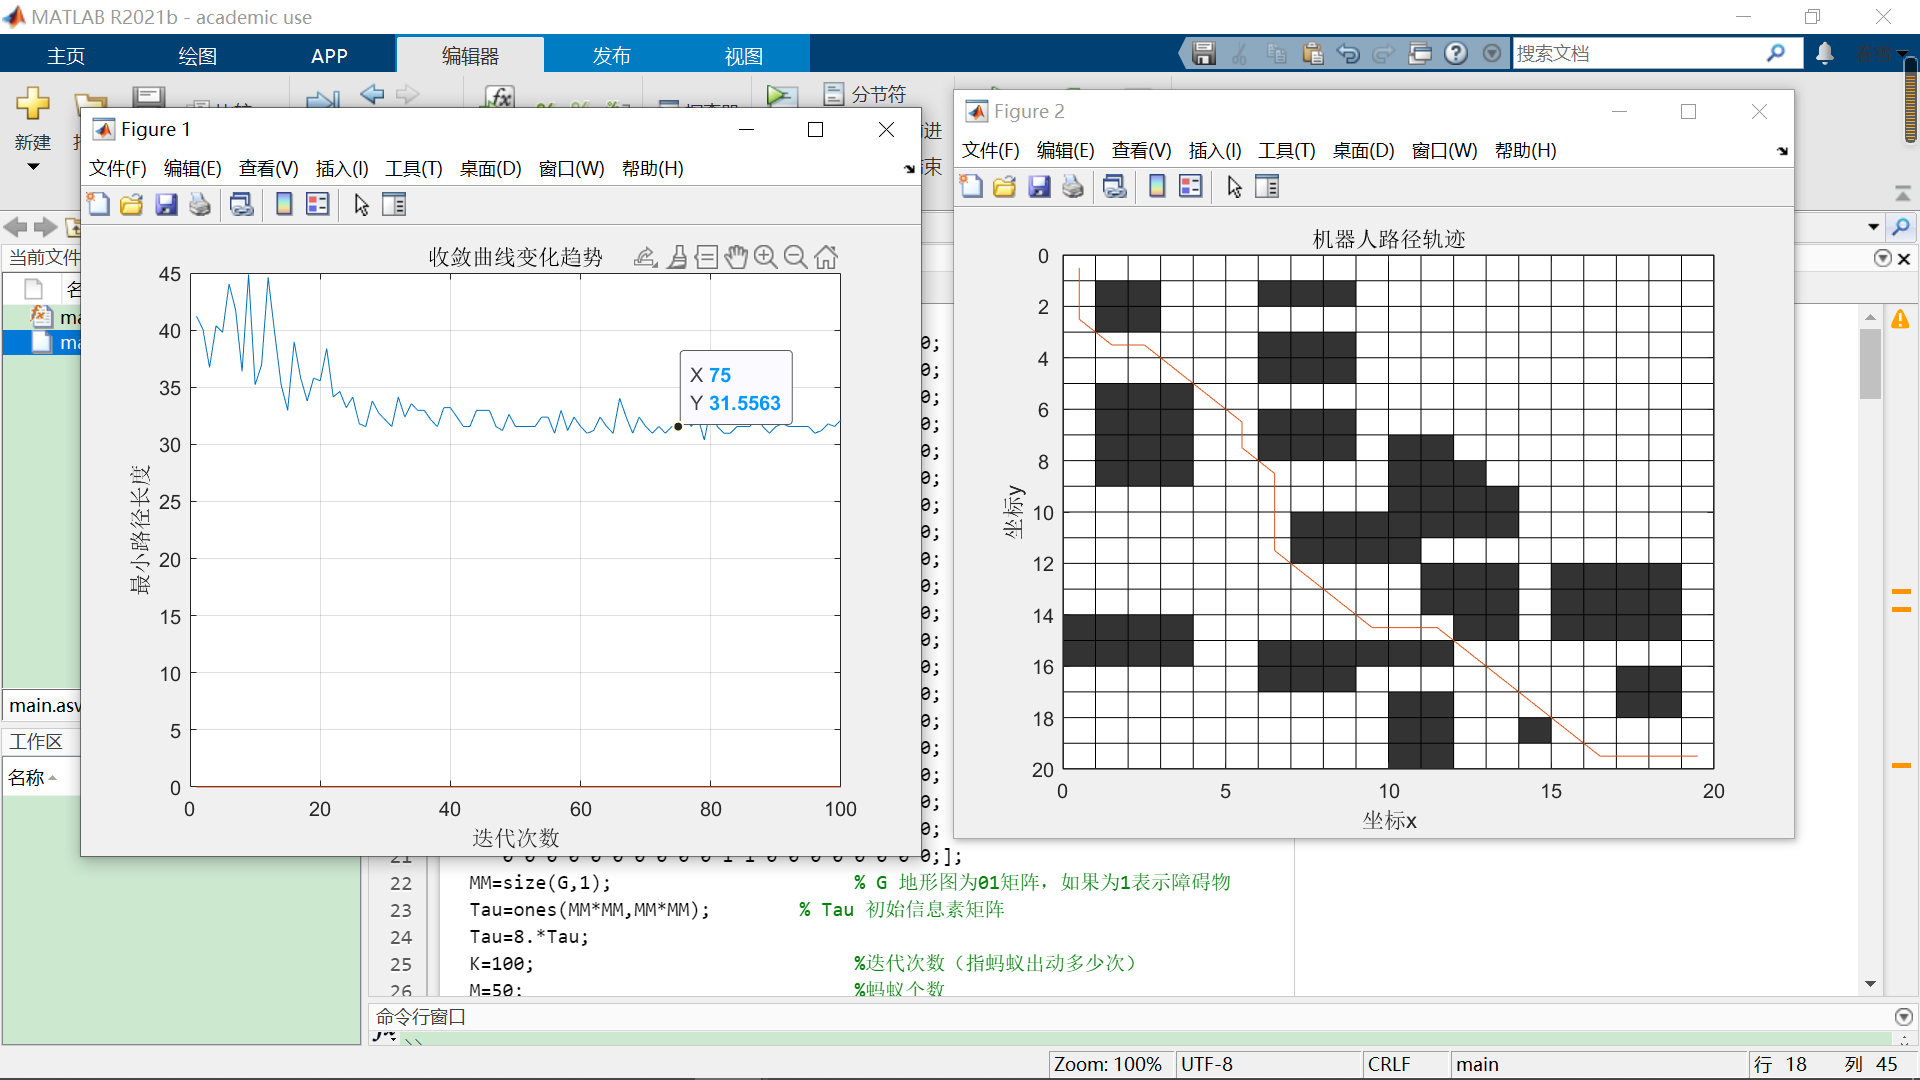Toggle pan hand tool on Figure 1 axes
Image resolution: width=1920 pixels, height=1080 pixels.
[736, 258]
